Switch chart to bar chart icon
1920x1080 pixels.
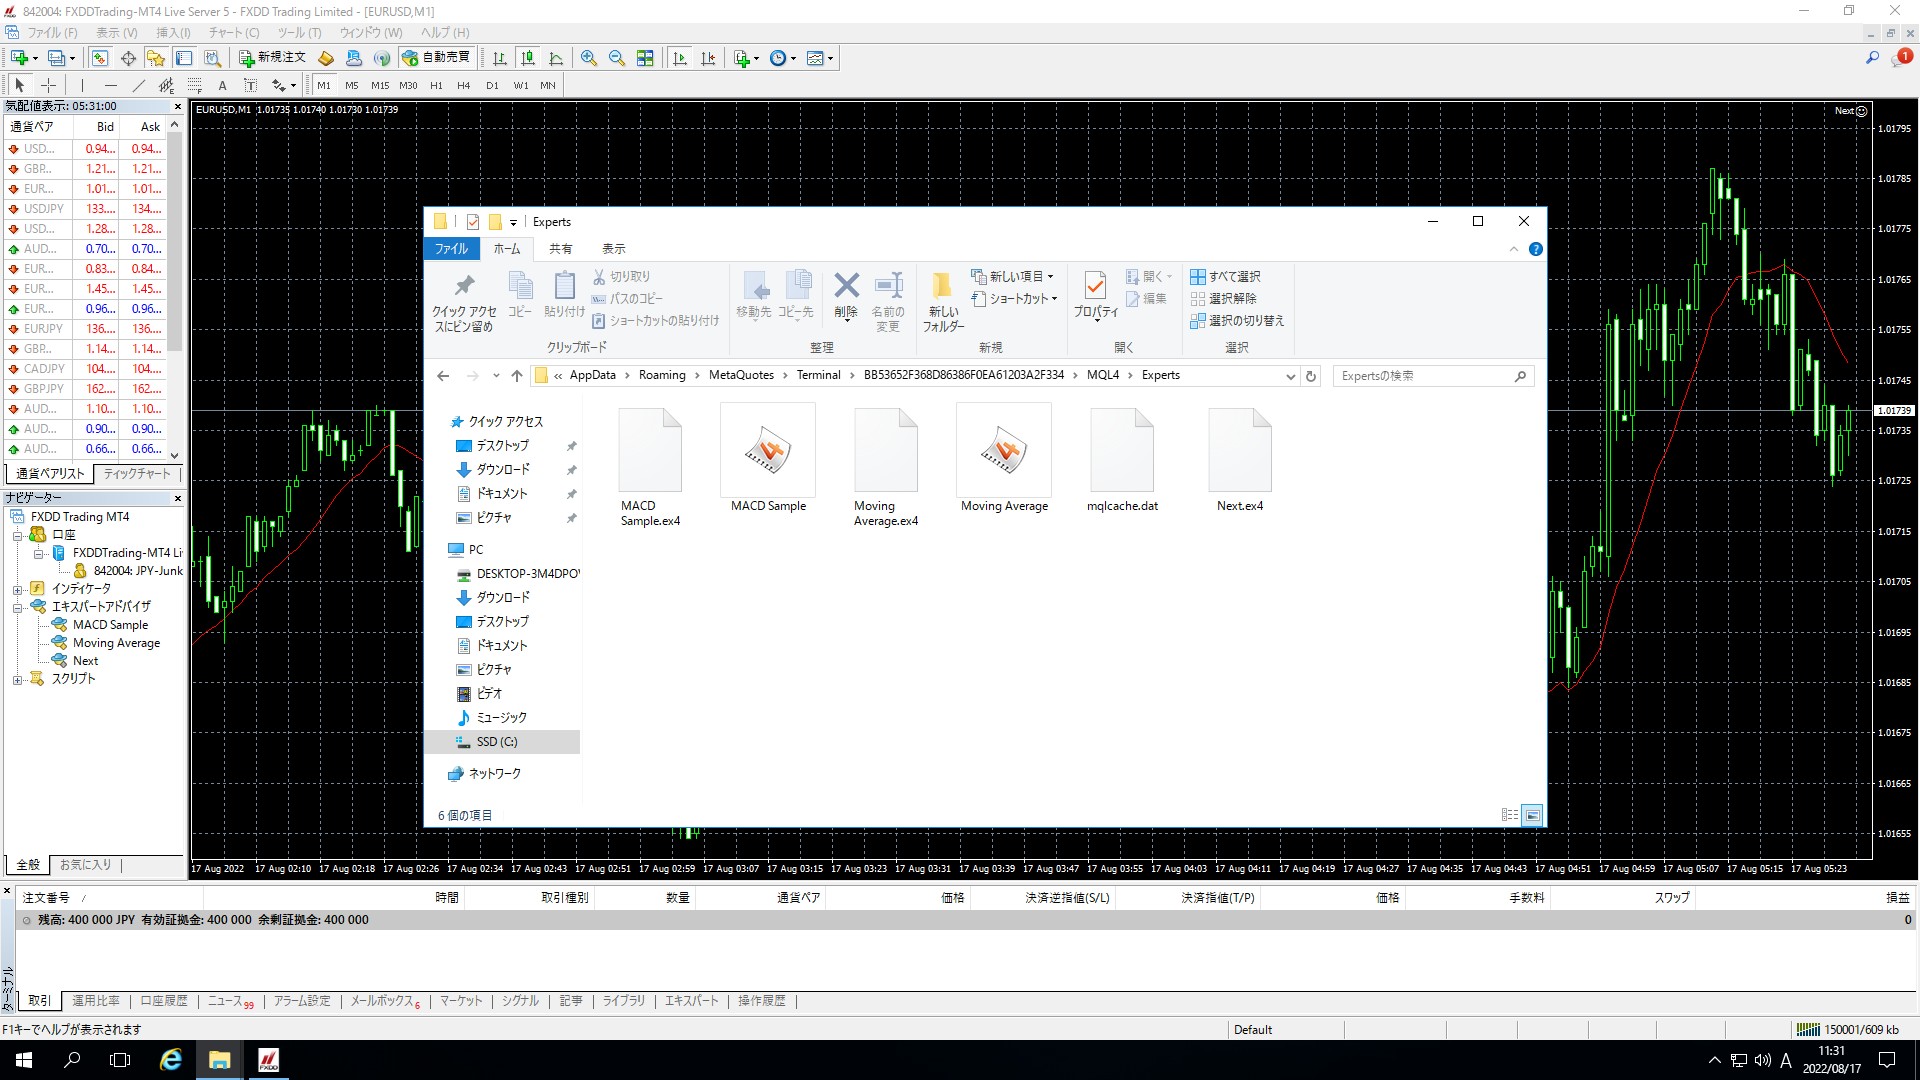[x=500, y=58]
